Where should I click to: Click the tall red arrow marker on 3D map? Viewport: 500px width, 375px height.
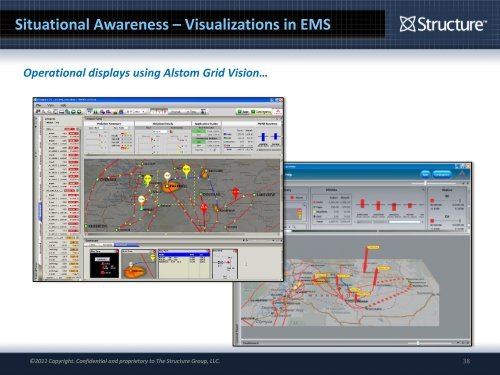[366, 259]
